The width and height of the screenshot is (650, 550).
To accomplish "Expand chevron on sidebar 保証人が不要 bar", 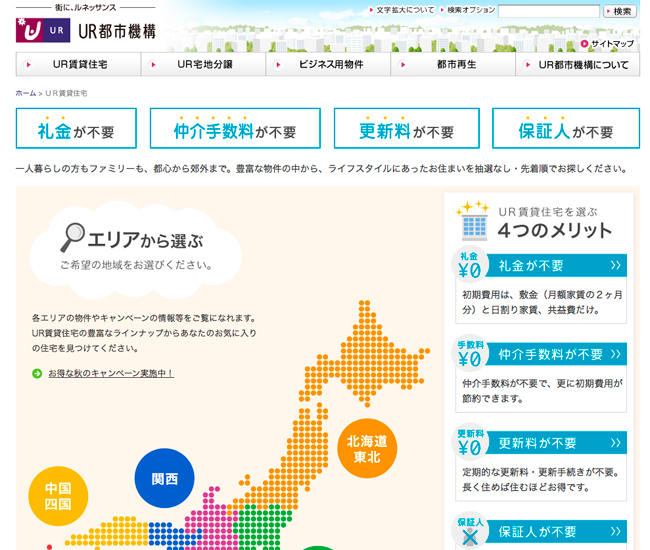I will tap(616, 531).
